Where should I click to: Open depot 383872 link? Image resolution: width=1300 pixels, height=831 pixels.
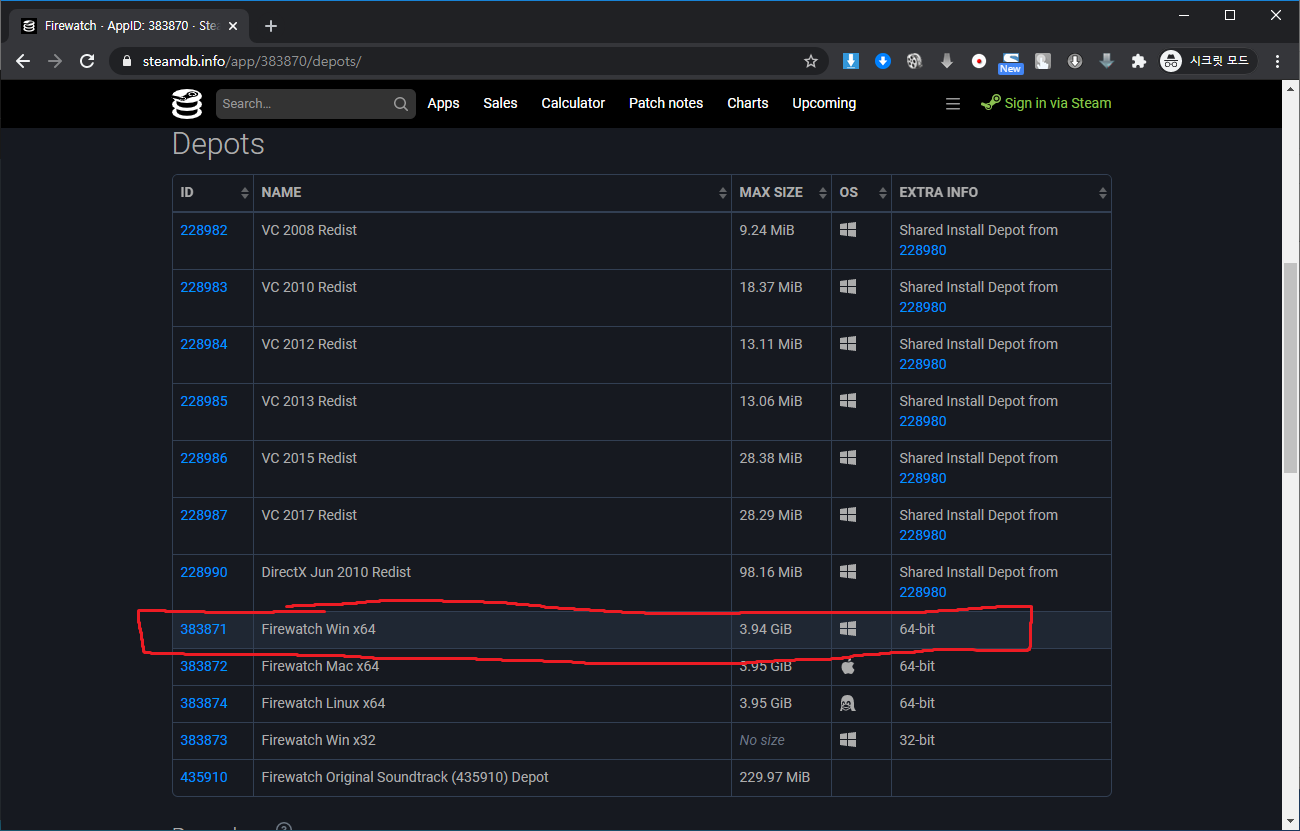[204, 666]
